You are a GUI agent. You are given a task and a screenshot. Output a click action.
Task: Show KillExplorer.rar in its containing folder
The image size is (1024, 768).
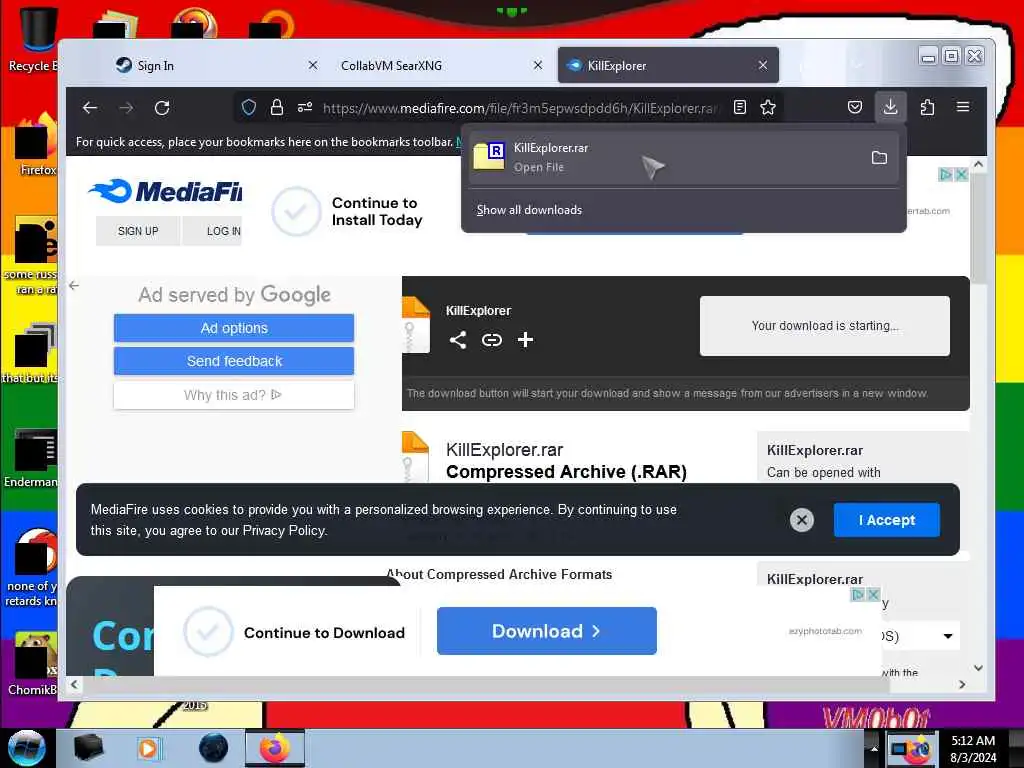[879, 157]
